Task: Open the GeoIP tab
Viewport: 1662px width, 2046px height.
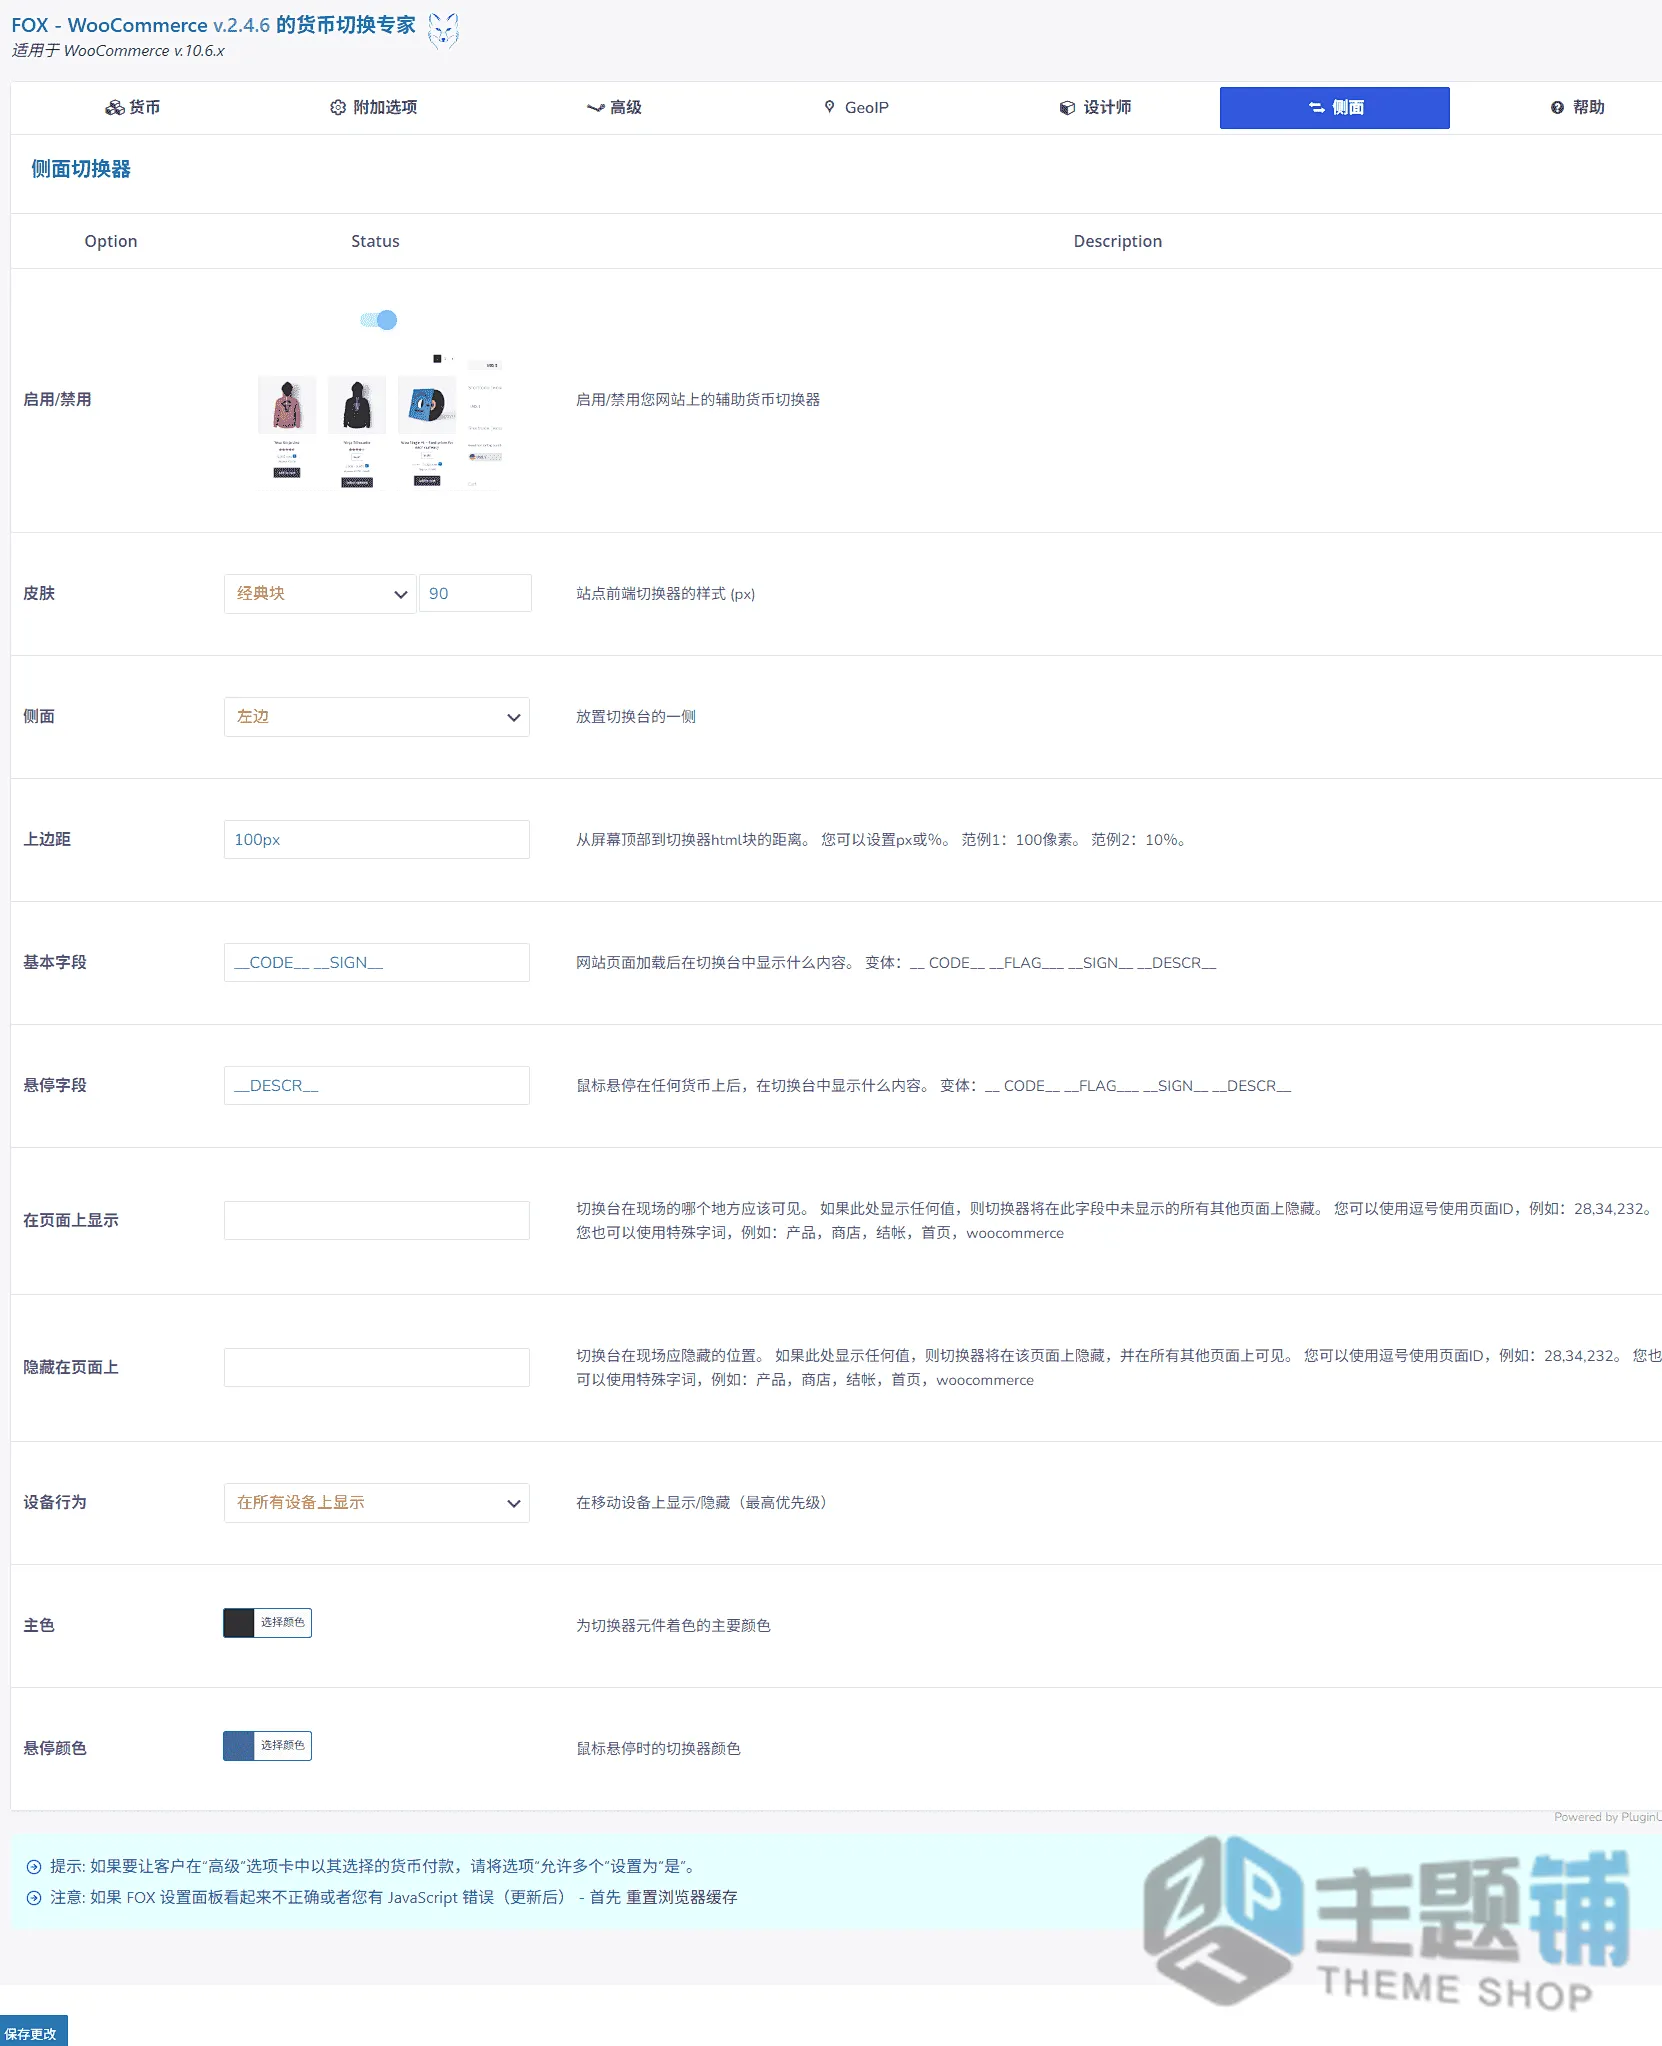Action: (855, 108)
